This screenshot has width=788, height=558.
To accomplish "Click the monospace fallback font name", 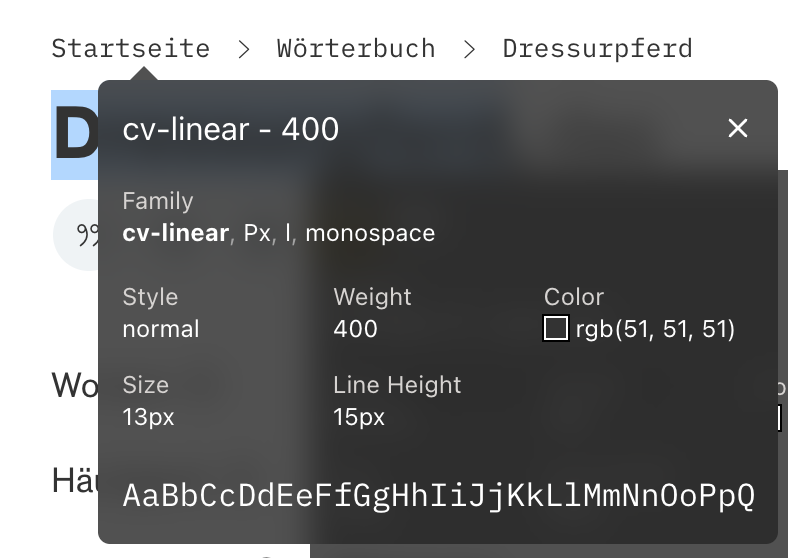I will (x=370, y=233).
